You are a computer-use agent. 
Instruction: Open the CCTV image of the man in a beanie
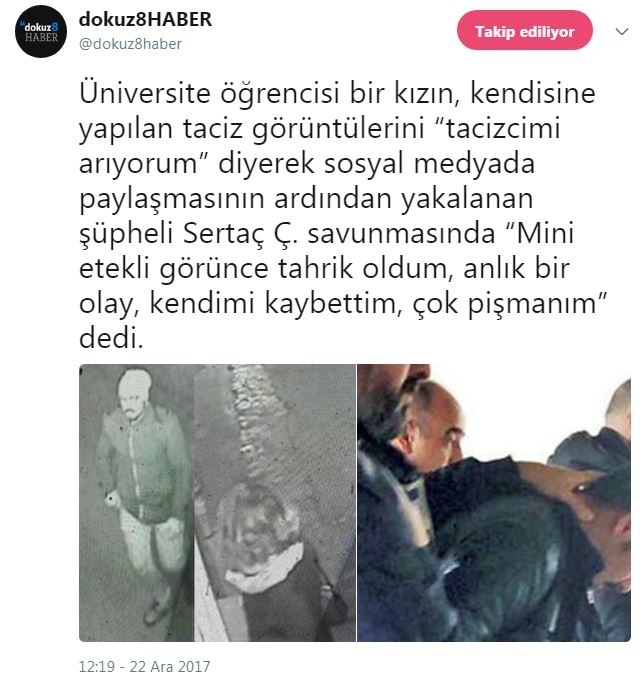click(x=136, y=503)
